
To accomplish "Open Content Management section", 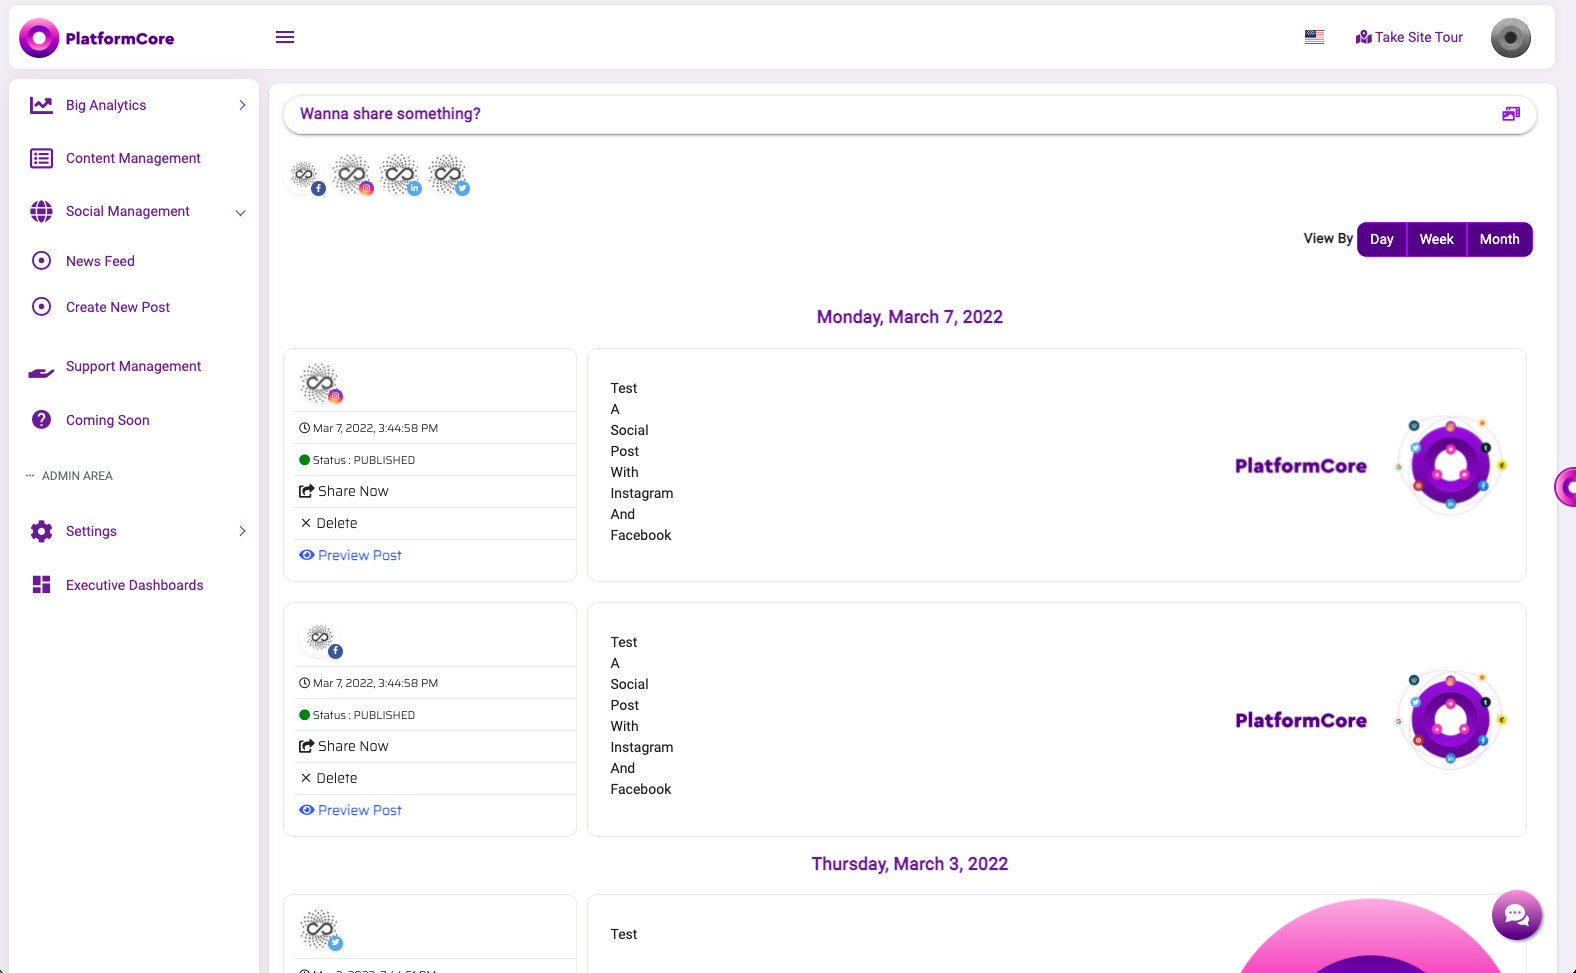I will (x=134, y=158).
